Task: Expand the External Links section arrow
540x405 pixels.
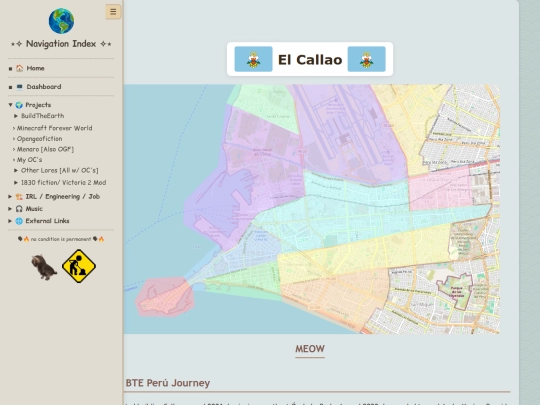Action: click(10, 221)
